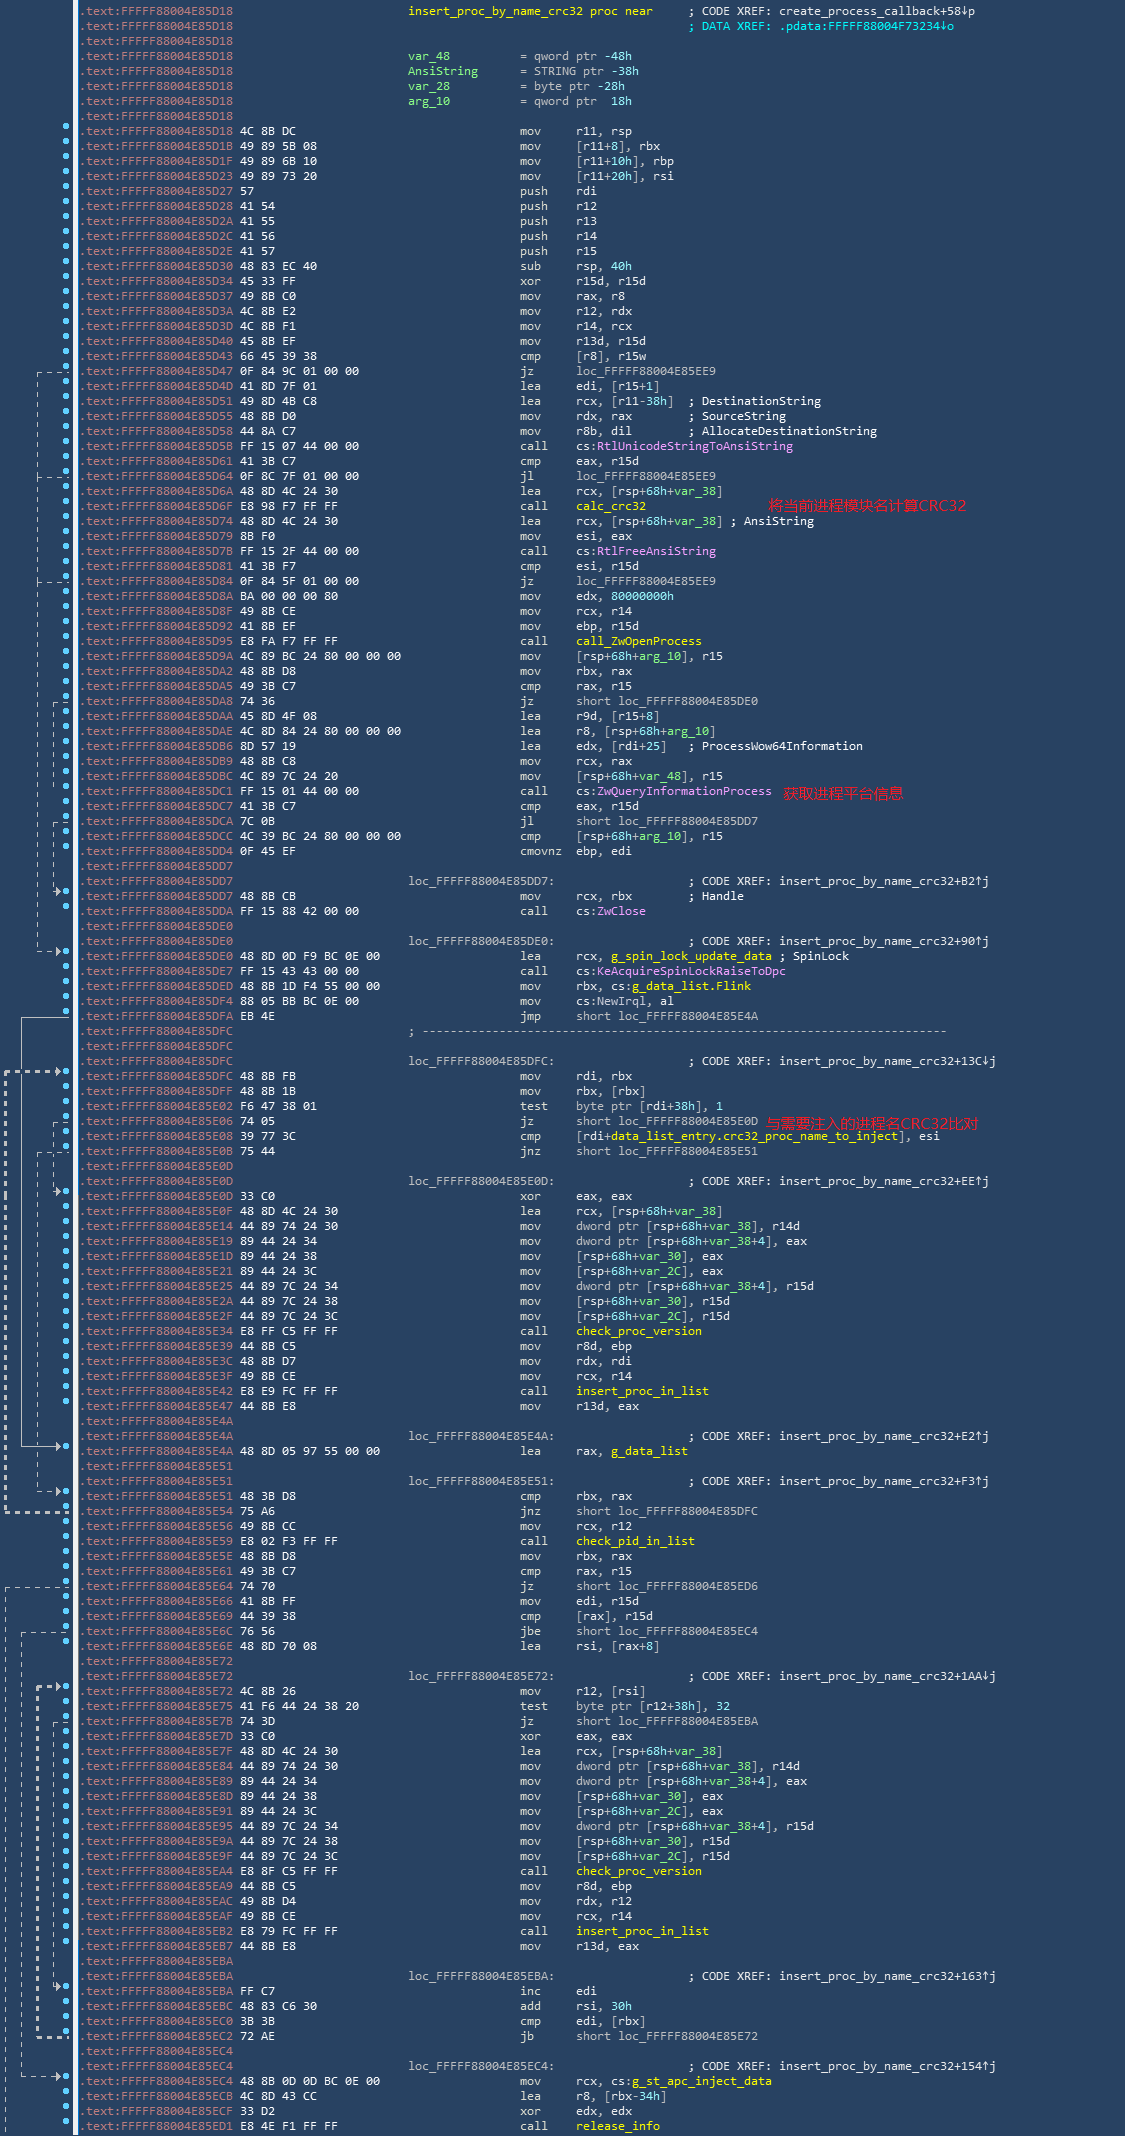Screen dimensions: 1125x2136
Task: Click breakpoint dot on the release_info call line
Action: [x=66, y=2126]
